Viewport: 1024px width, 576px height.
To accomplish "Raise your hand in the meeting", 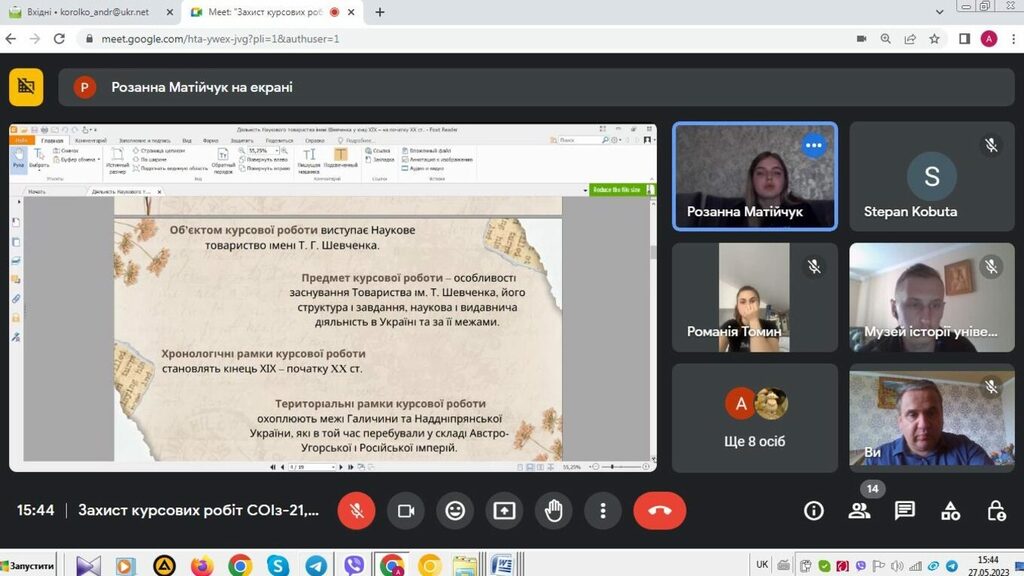I will click(553, 511).
